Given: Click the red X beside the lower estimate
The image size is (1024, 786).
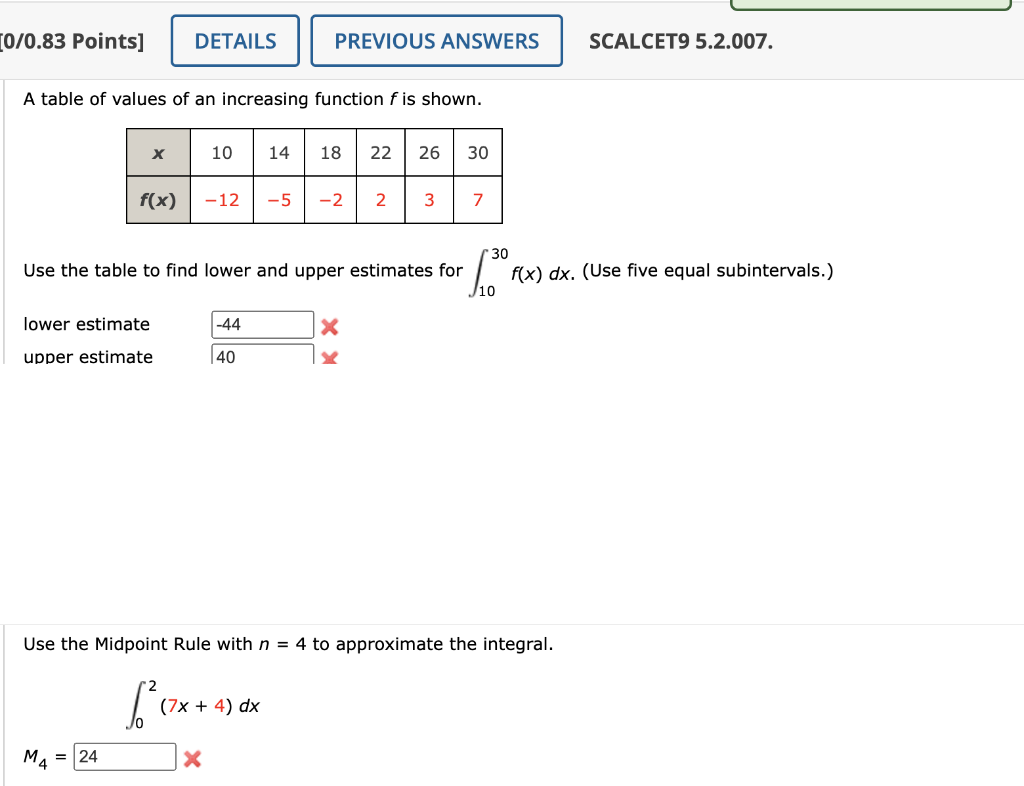Looking at the screenshot, I should coord(330,324).
